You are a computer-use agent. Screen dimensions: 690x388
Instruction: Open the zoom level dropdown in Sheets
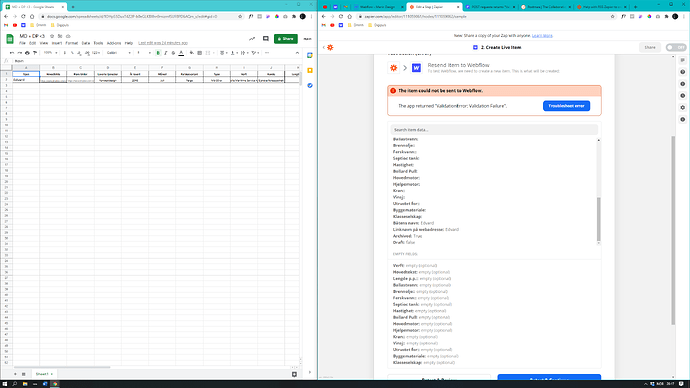click(x=51, y=53)
